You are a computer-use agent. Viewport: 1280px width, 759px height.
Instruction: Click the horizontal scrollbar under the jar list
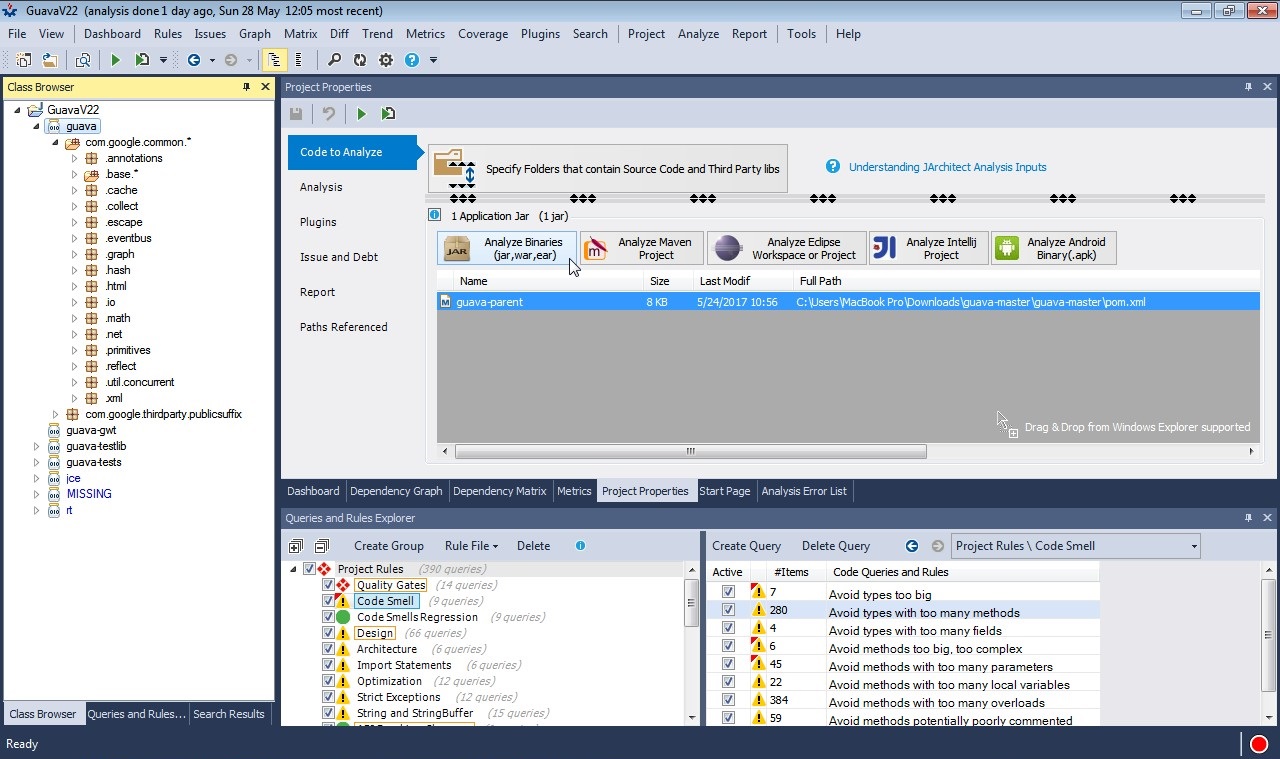pyautogui.click(x=690, y=452)
